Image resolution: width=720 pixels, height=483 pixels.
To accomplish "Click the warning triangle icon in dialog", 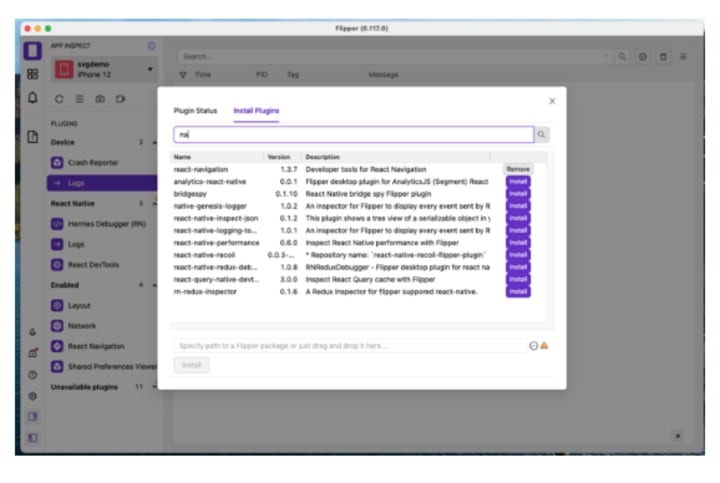I will 545,345.
